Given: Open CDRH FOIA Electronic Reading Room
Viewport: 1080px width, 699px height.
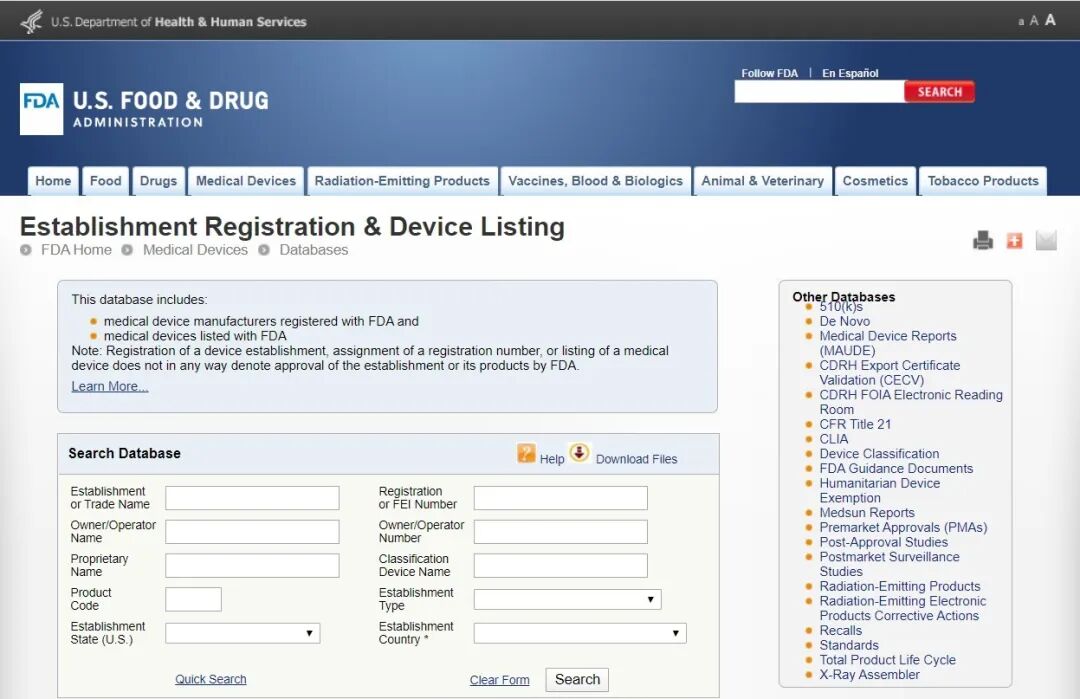Looking at the screenshot, I should (911, 402).
